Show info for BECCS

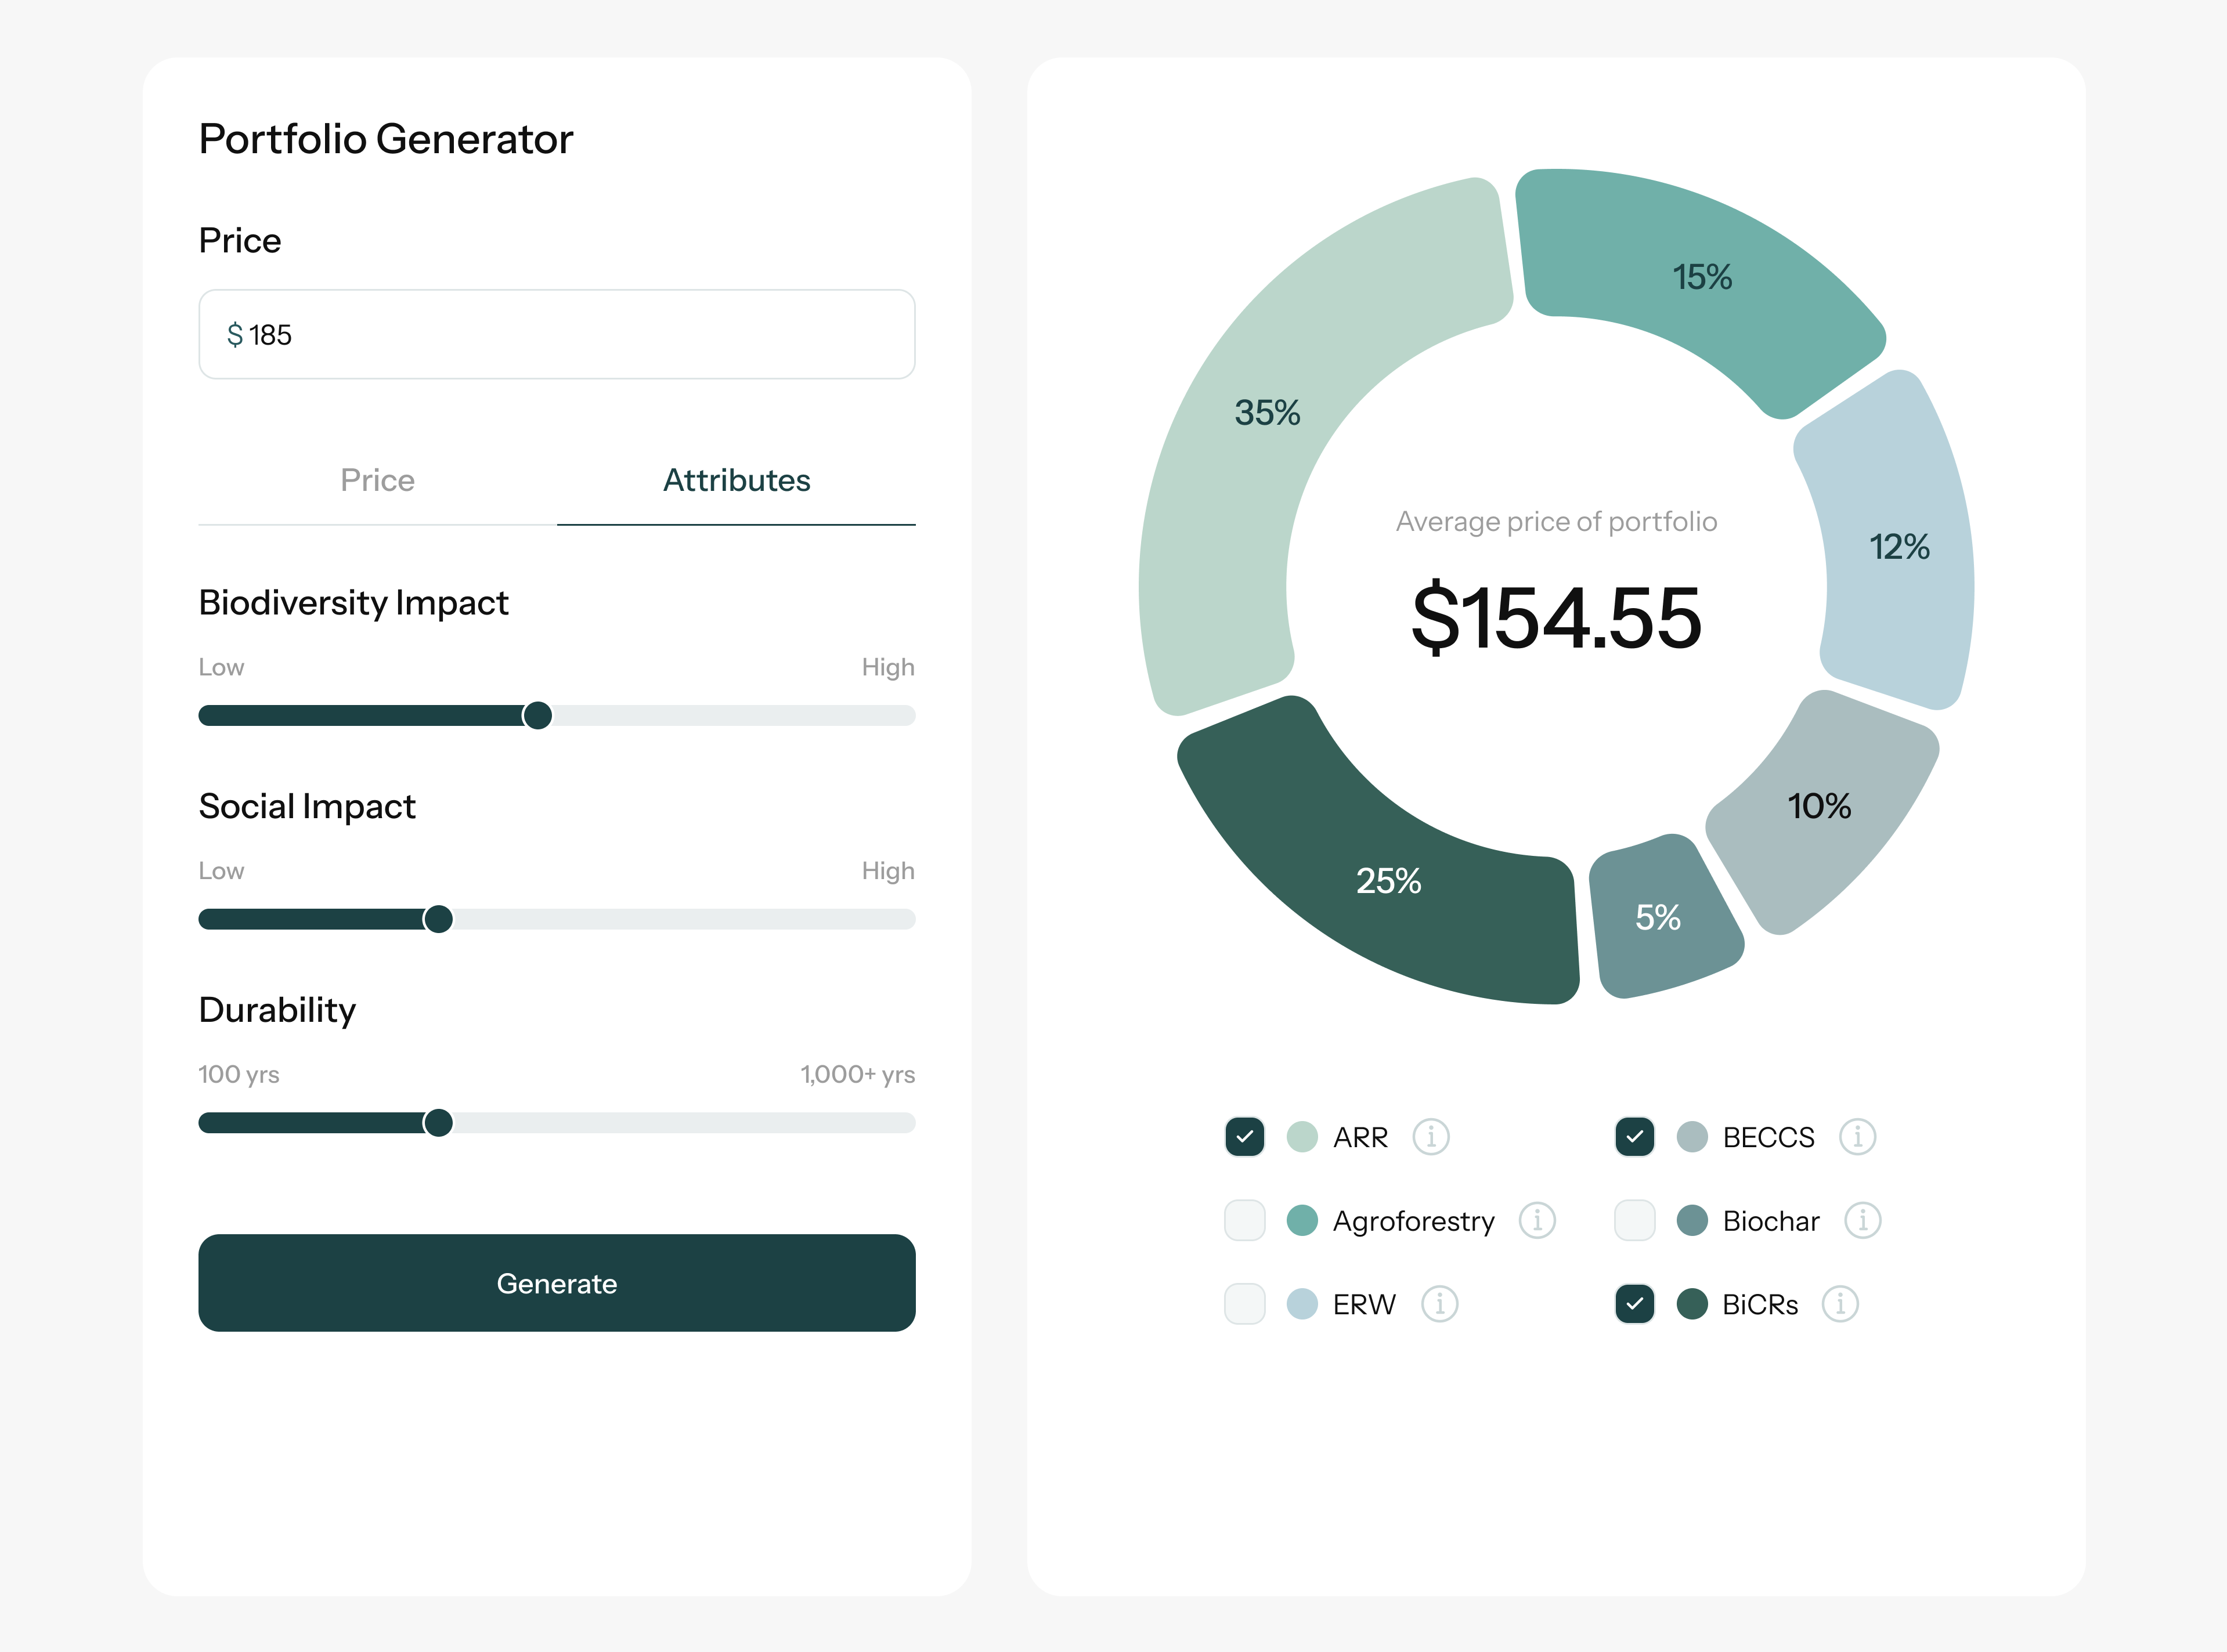point(1857,1137)
